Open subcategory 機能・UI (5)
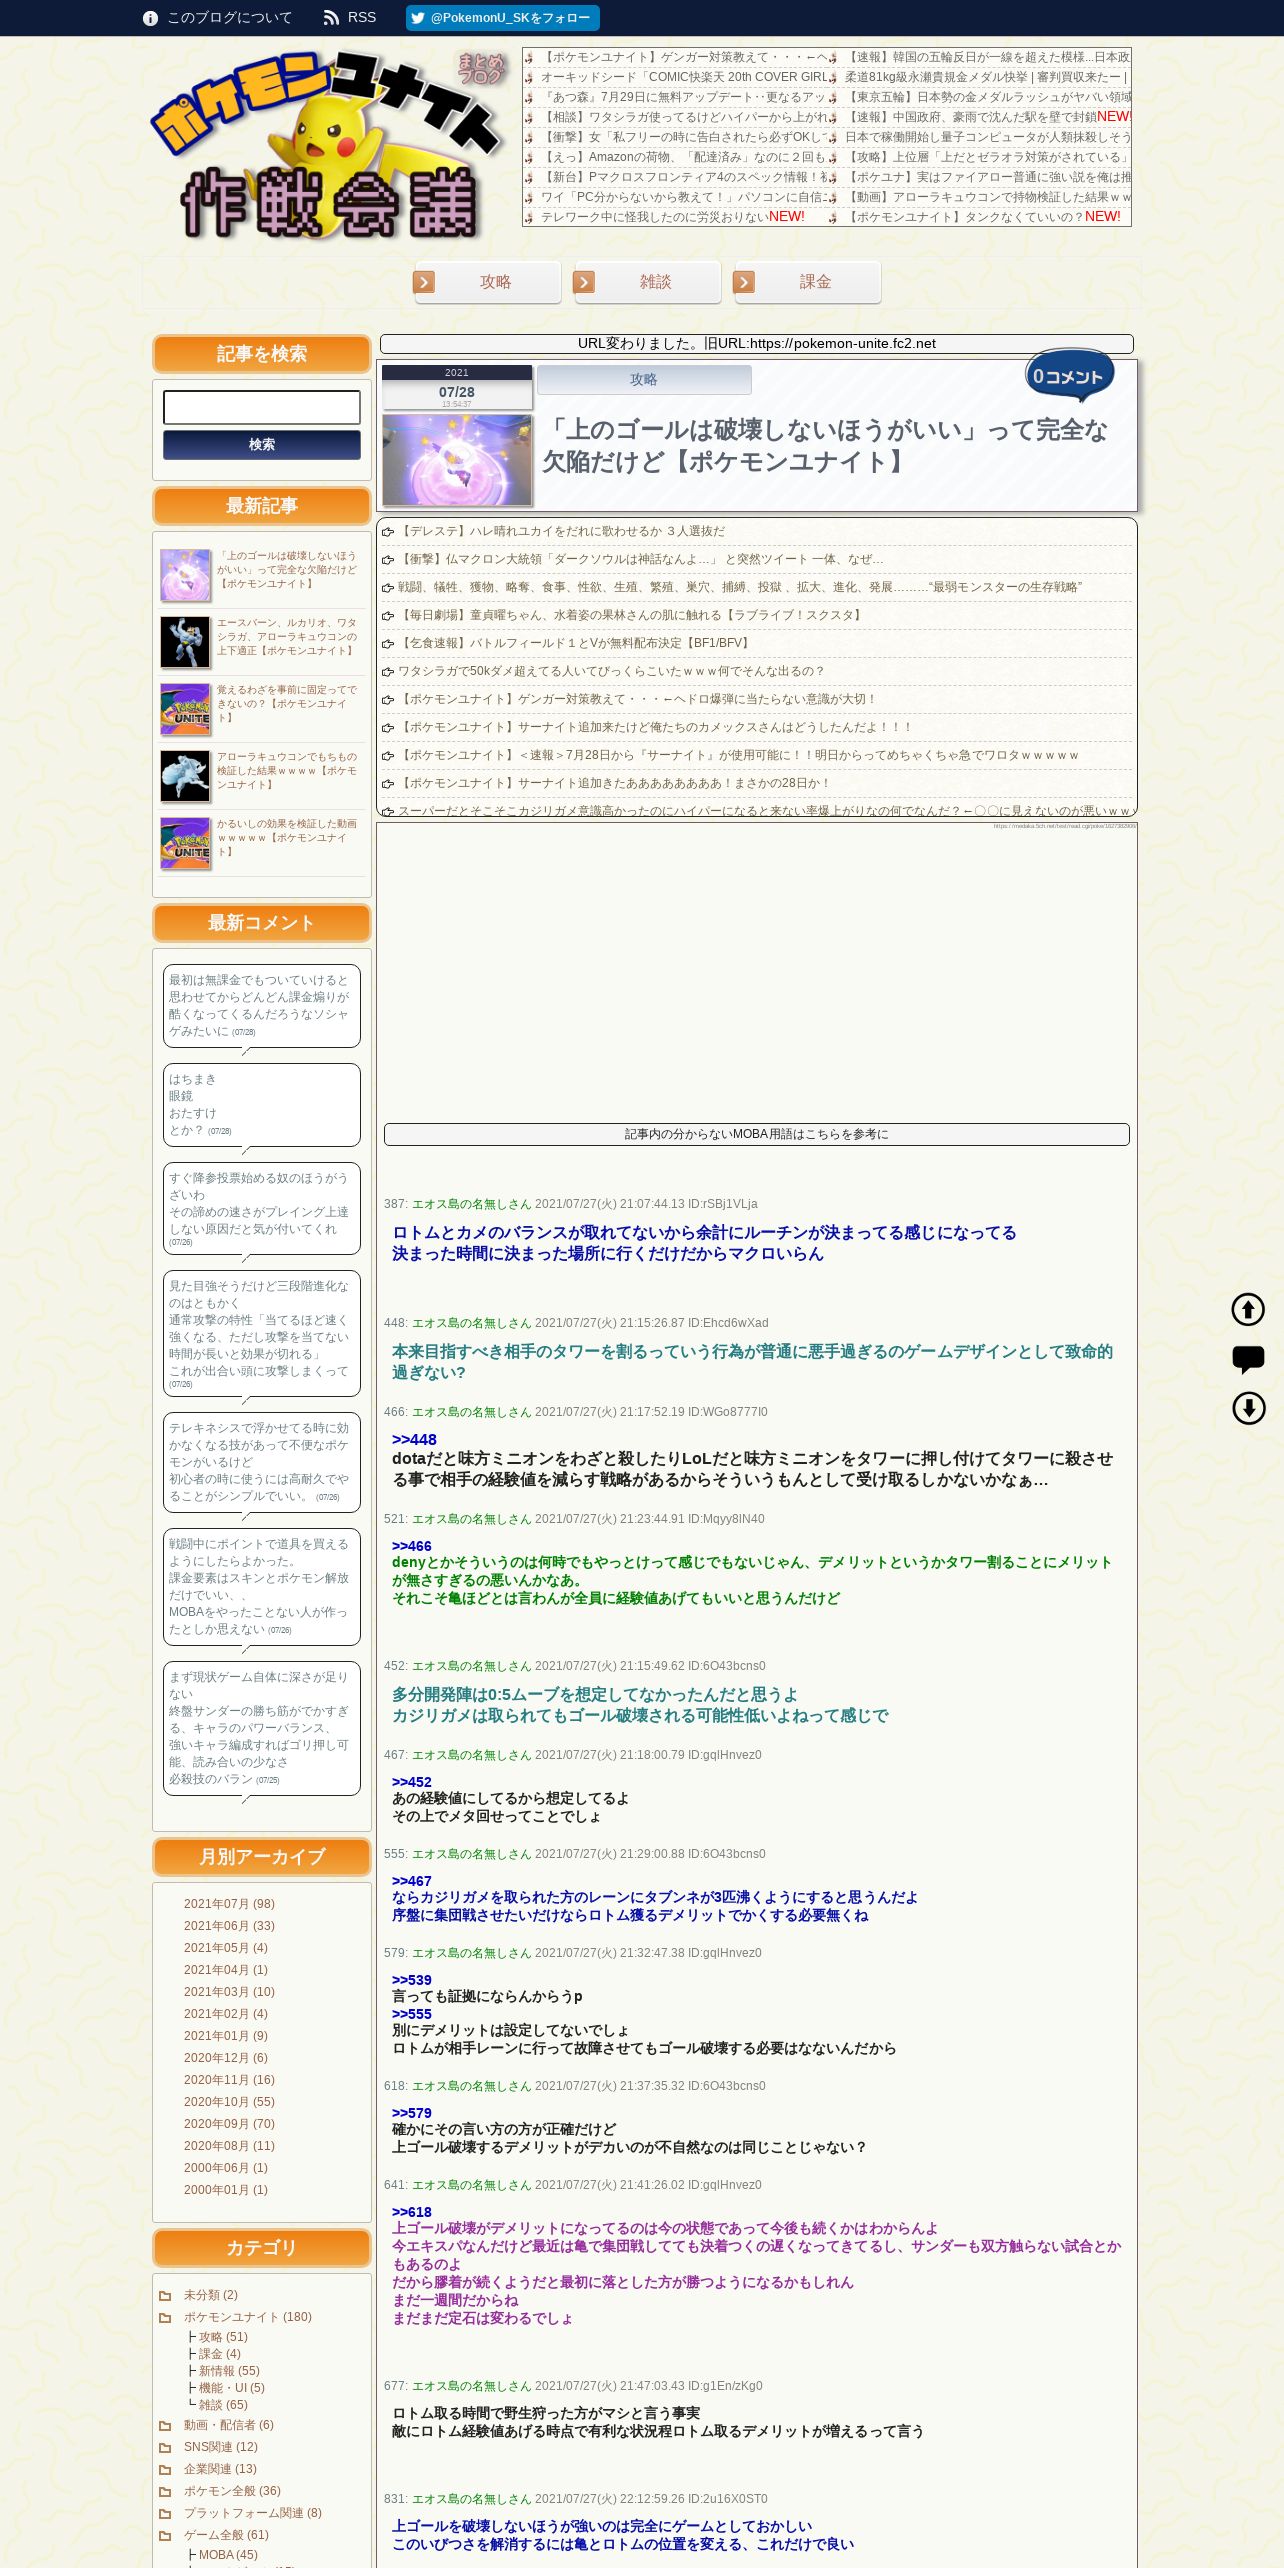 tap(232, 2388)
